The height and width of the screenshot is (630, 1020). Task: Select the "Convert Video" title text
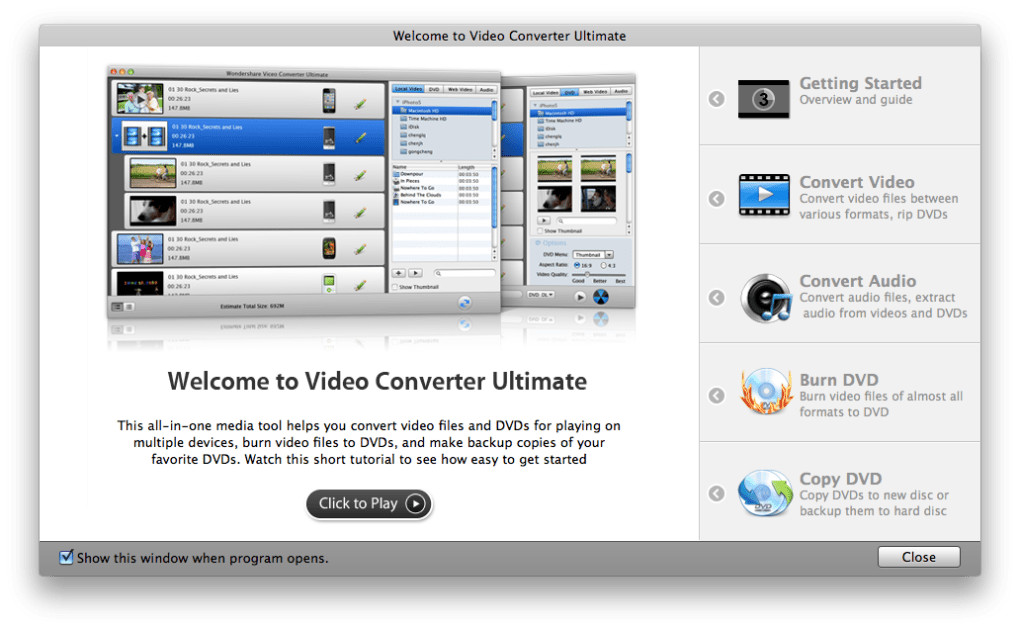[857, 182]
